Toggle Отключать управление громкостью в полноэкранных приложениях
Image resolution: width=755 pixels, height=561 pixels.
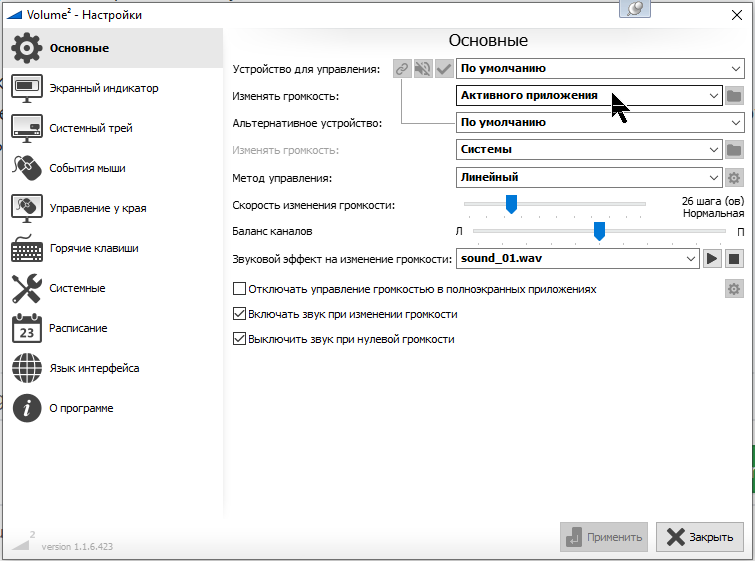(415, 289)
